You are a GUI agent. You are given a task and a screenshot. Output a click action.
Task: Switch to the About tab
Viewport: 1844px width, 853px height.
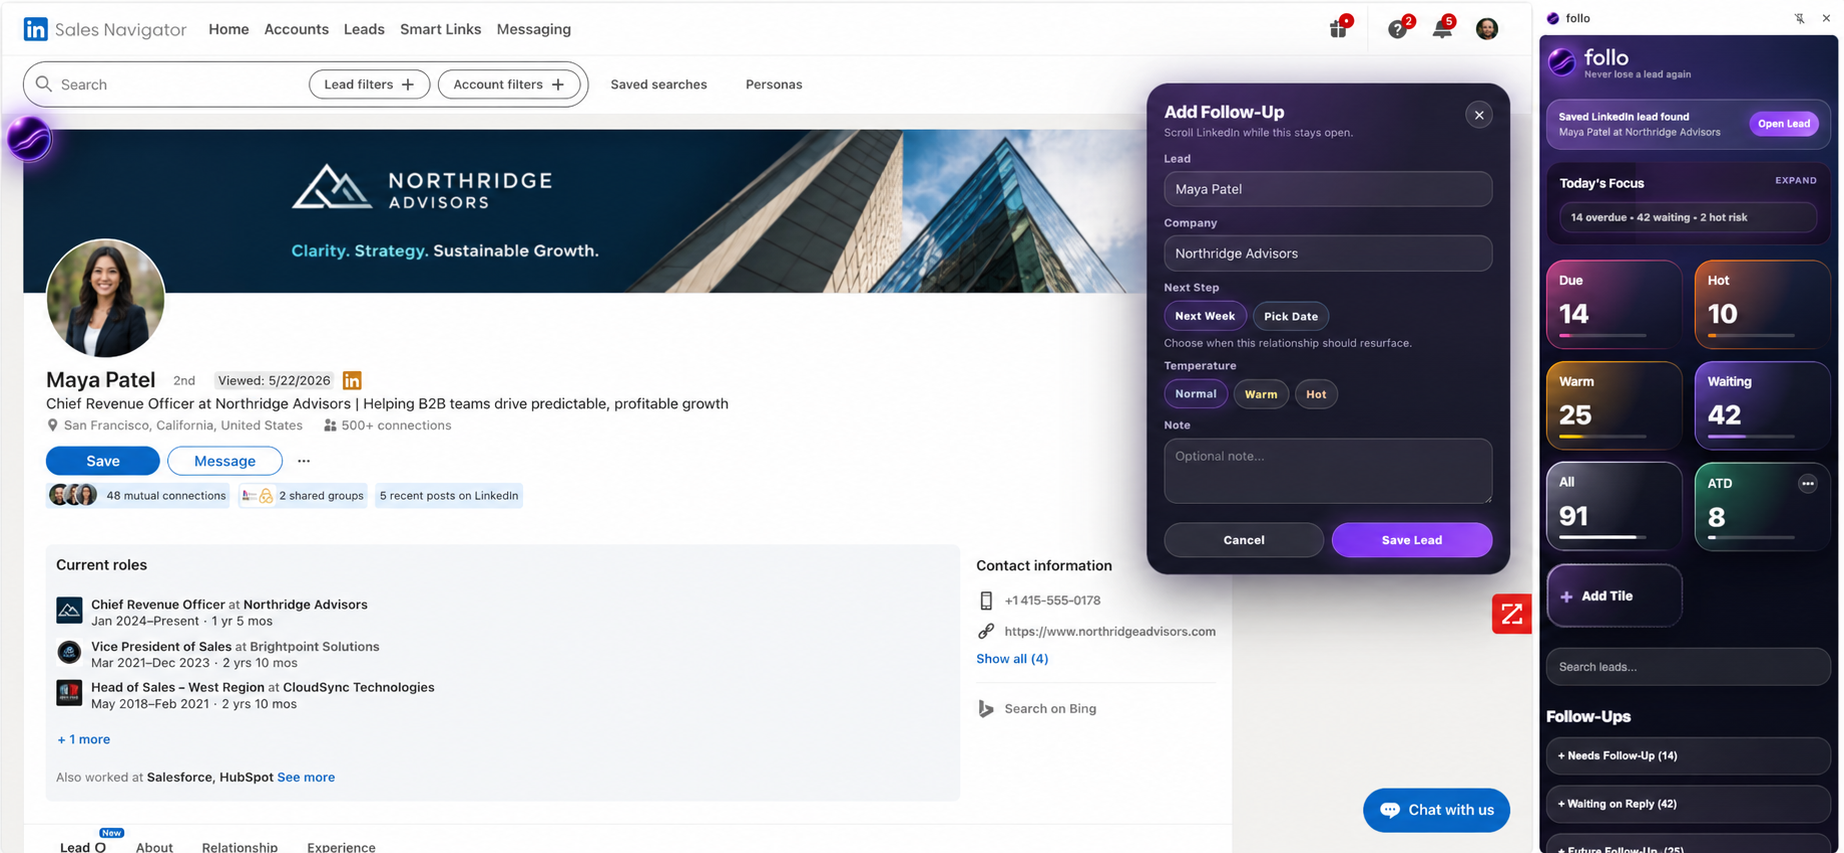[155, 846]
